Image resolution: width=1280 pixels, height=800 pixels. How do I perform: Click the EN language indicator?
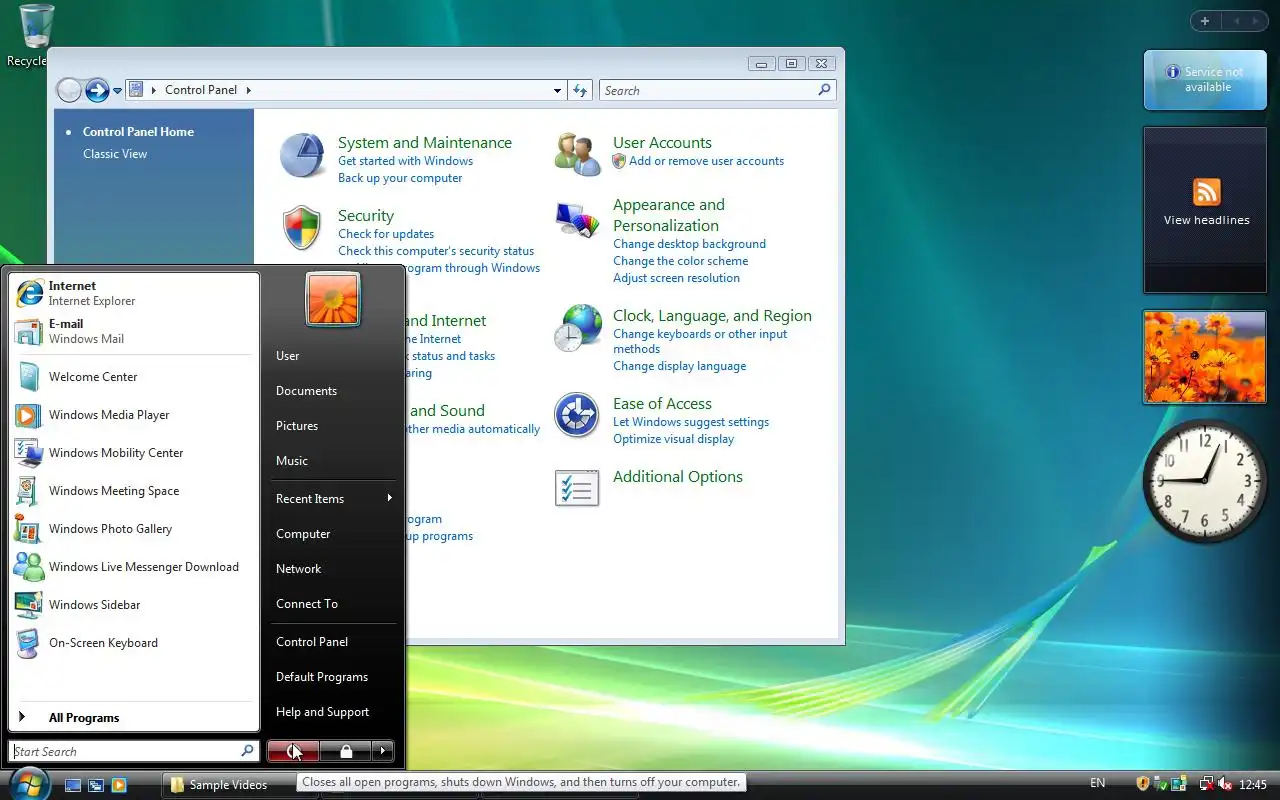point(1097,784)
